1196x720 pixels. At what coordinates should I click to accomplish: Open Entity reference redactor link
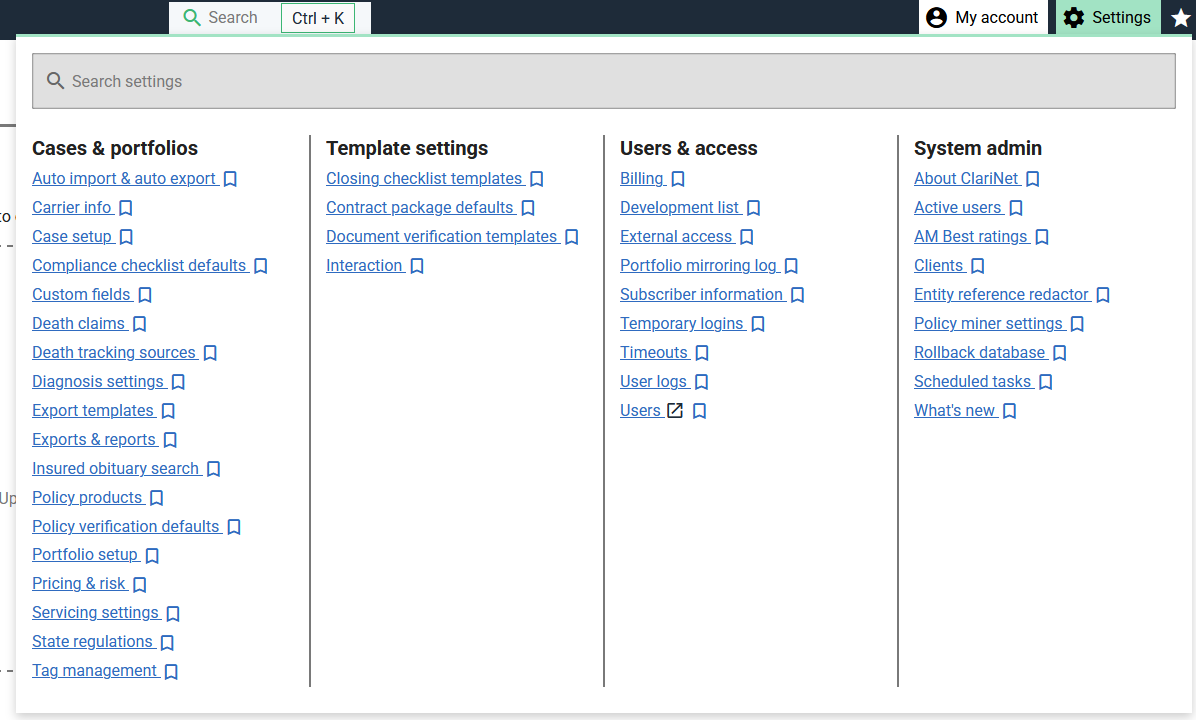1001,294
